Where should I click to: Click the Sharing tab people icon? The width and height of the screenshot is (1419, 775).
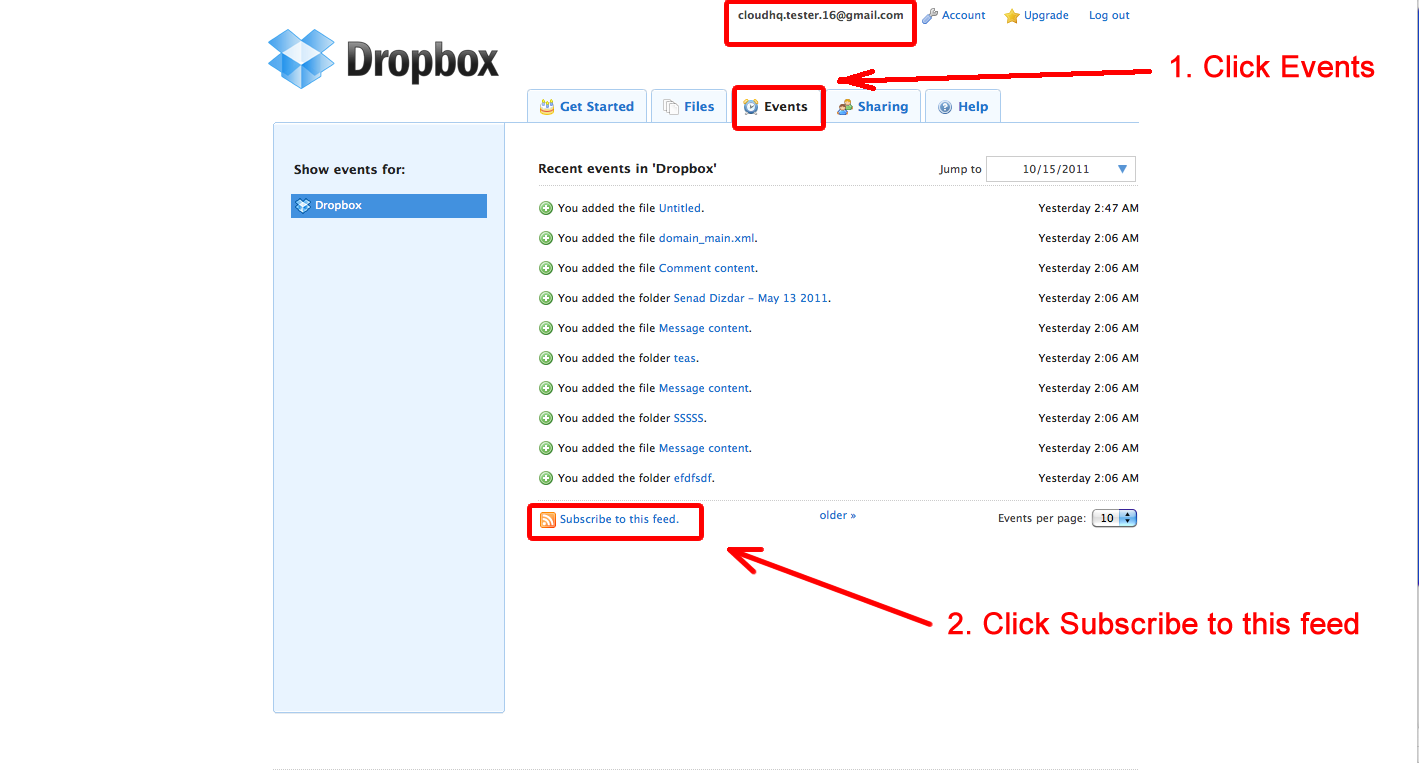(845, 107)
